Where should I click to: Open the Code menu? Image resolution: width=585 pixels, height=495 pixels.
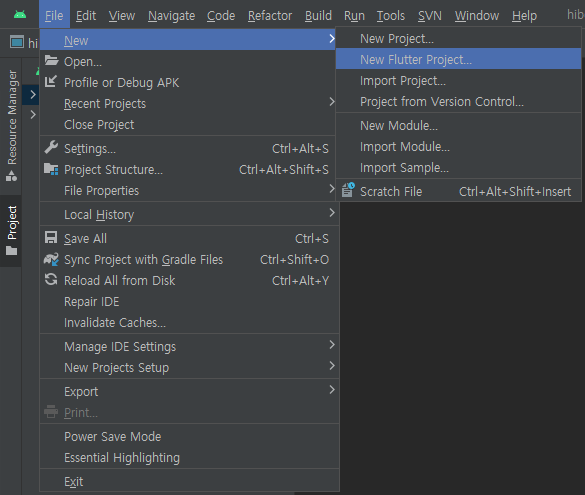pyautogui.click(x=221, y=16)
